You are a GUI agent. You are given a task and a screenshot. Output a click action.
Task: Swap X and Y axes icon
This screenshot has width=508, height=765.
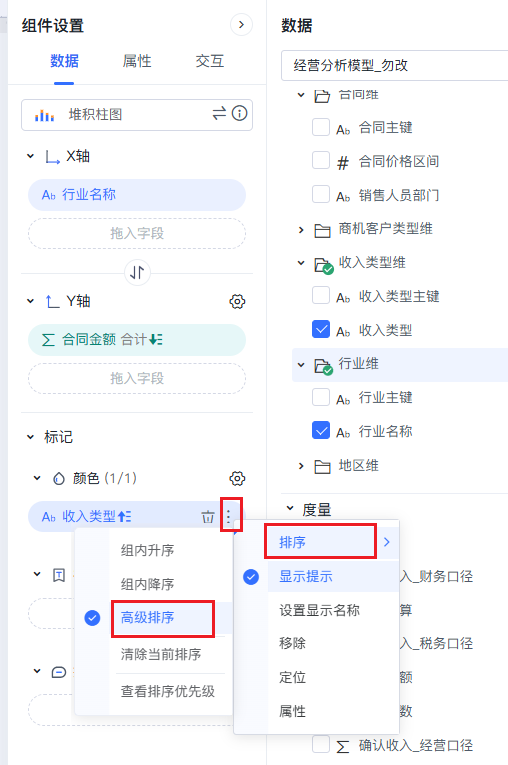click(137, 272)
